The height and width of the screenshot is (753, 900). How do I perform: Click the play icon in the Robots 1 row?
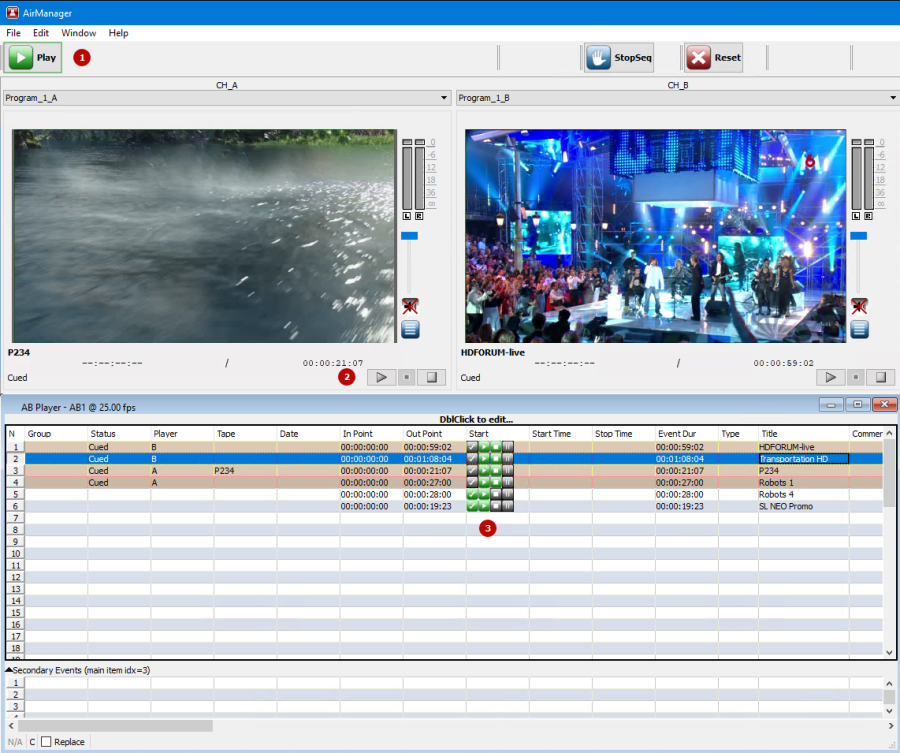coord(484,483)
